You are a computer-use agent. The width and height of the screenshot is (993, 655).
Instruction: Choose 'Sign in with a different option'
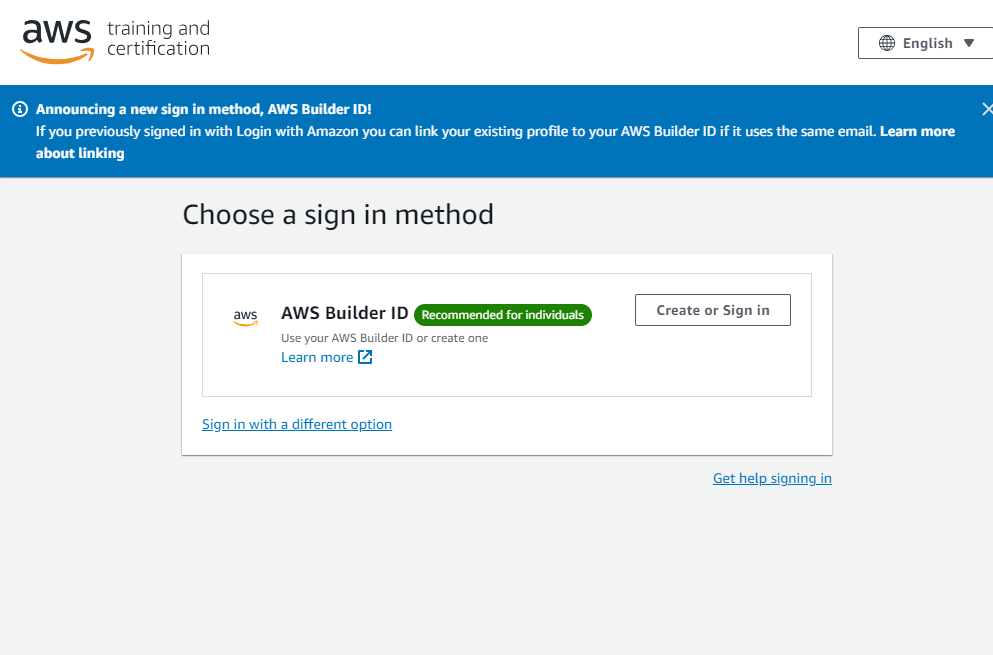tap(297, 424)
